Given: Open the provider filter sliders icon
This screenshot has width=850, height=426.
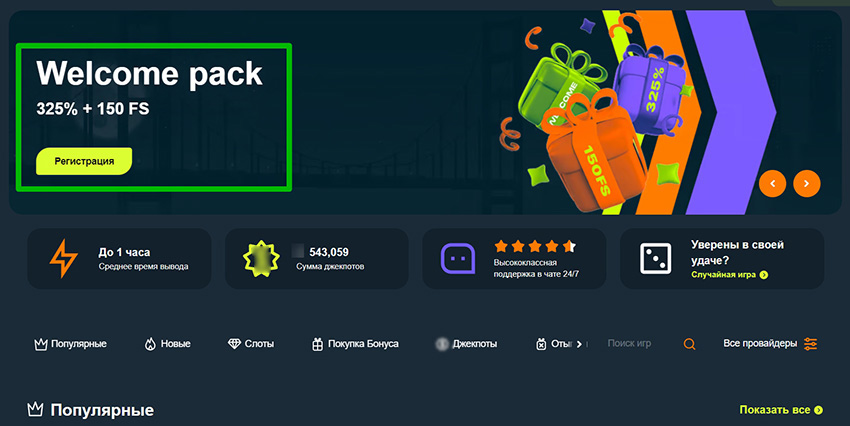Looking at the screenshot, I should coord(810,344).
